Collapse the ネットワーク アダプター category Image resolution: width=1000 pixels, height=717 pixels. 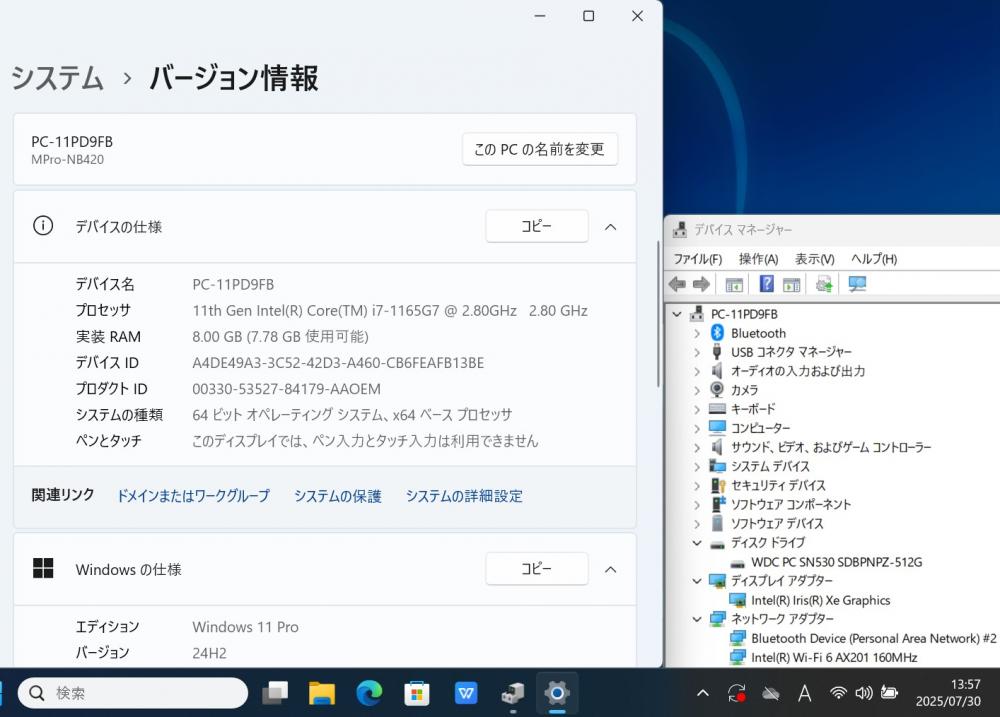(x=697, y=619)
